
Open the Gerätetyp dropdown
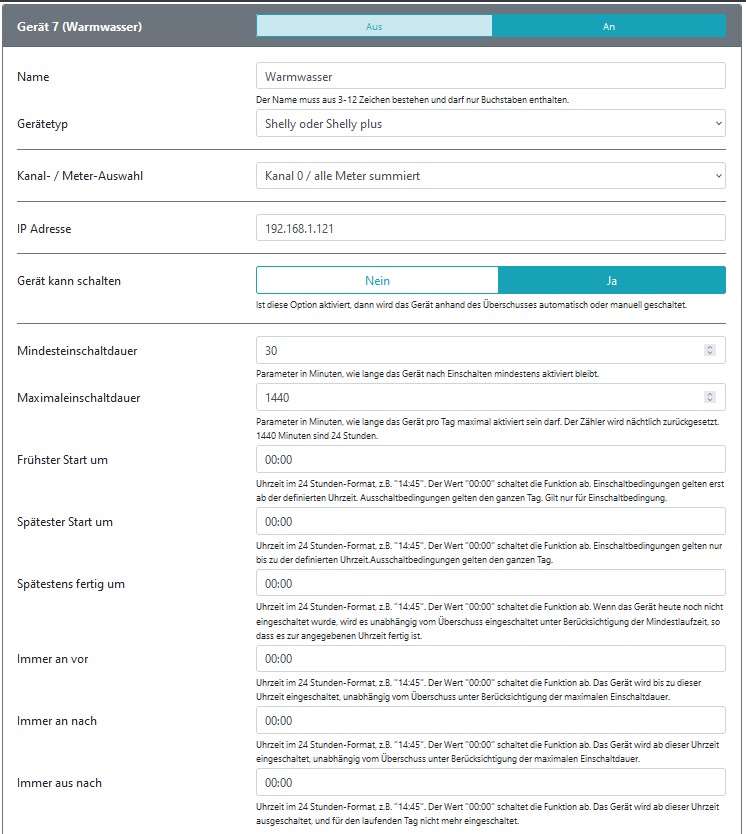[x=490, y=124]
